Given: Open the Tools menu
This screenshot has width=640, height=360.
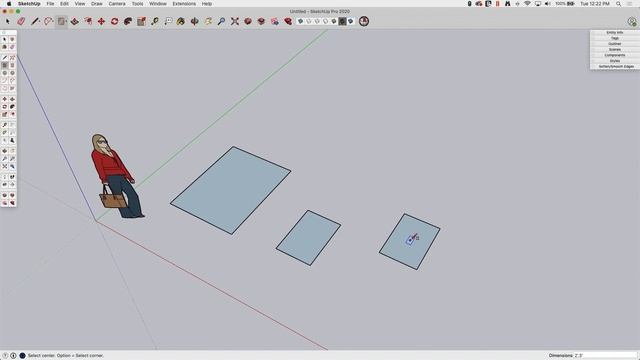Looking at the screenshot, I should tap(138, 4).
